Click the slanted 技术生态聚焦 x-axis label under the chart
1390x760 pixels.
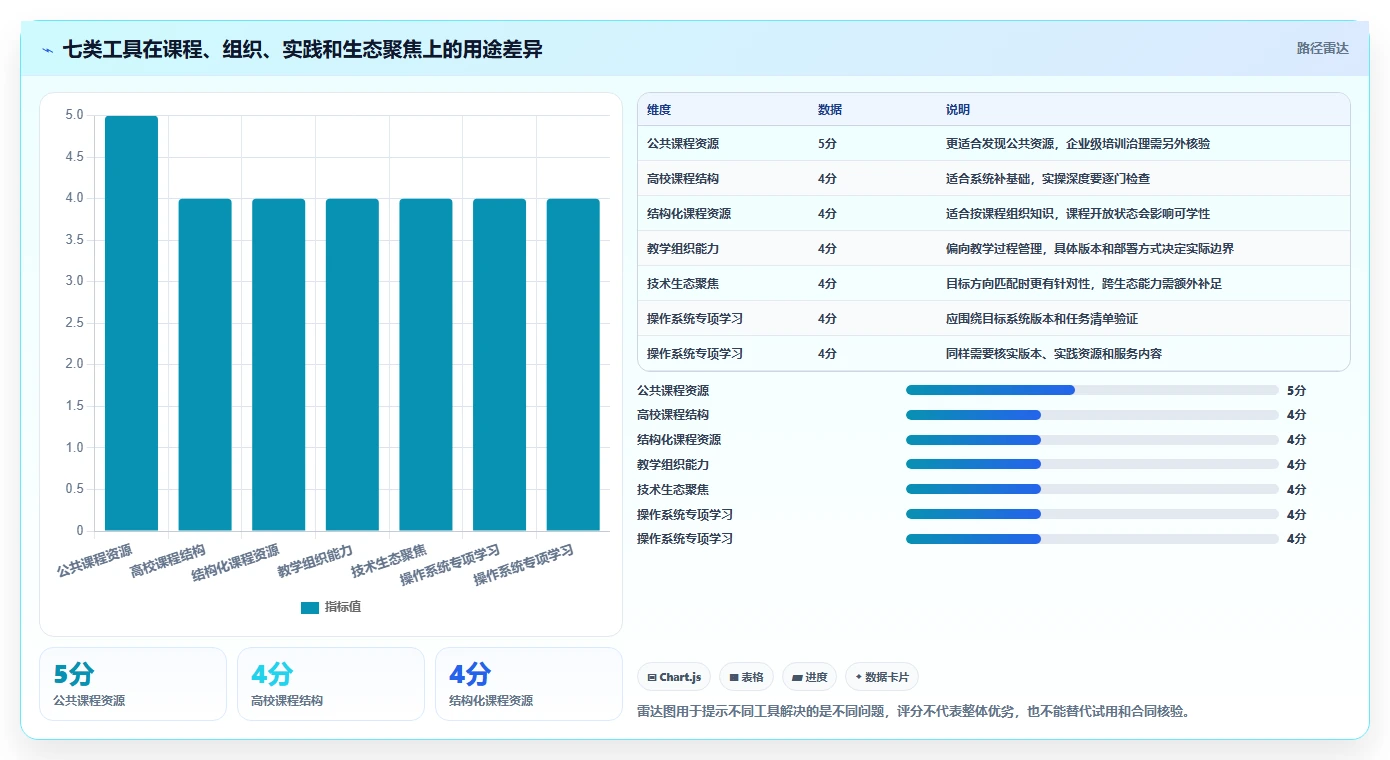(389, 562)
